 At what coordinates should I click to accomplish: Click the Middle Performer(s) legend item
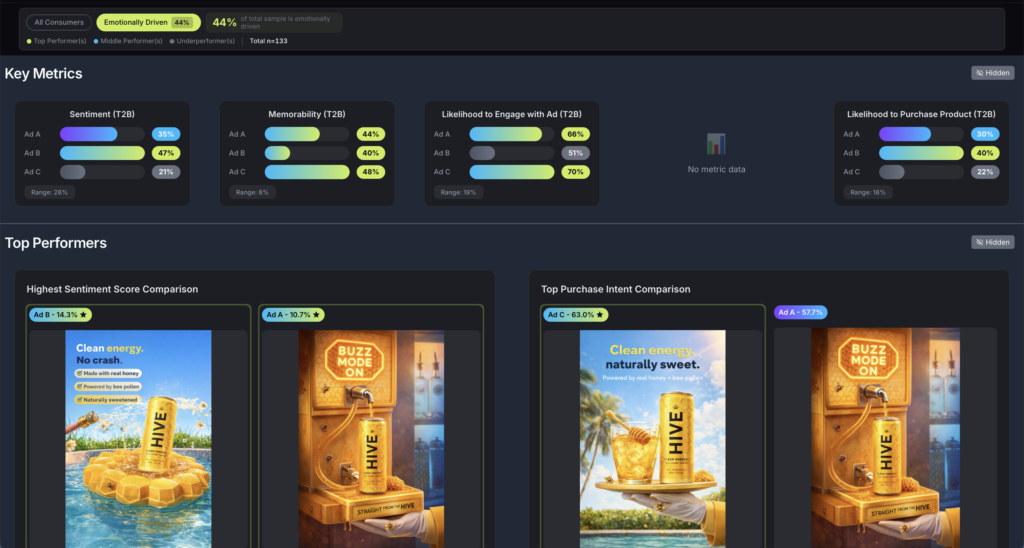(x=128, y=41)
